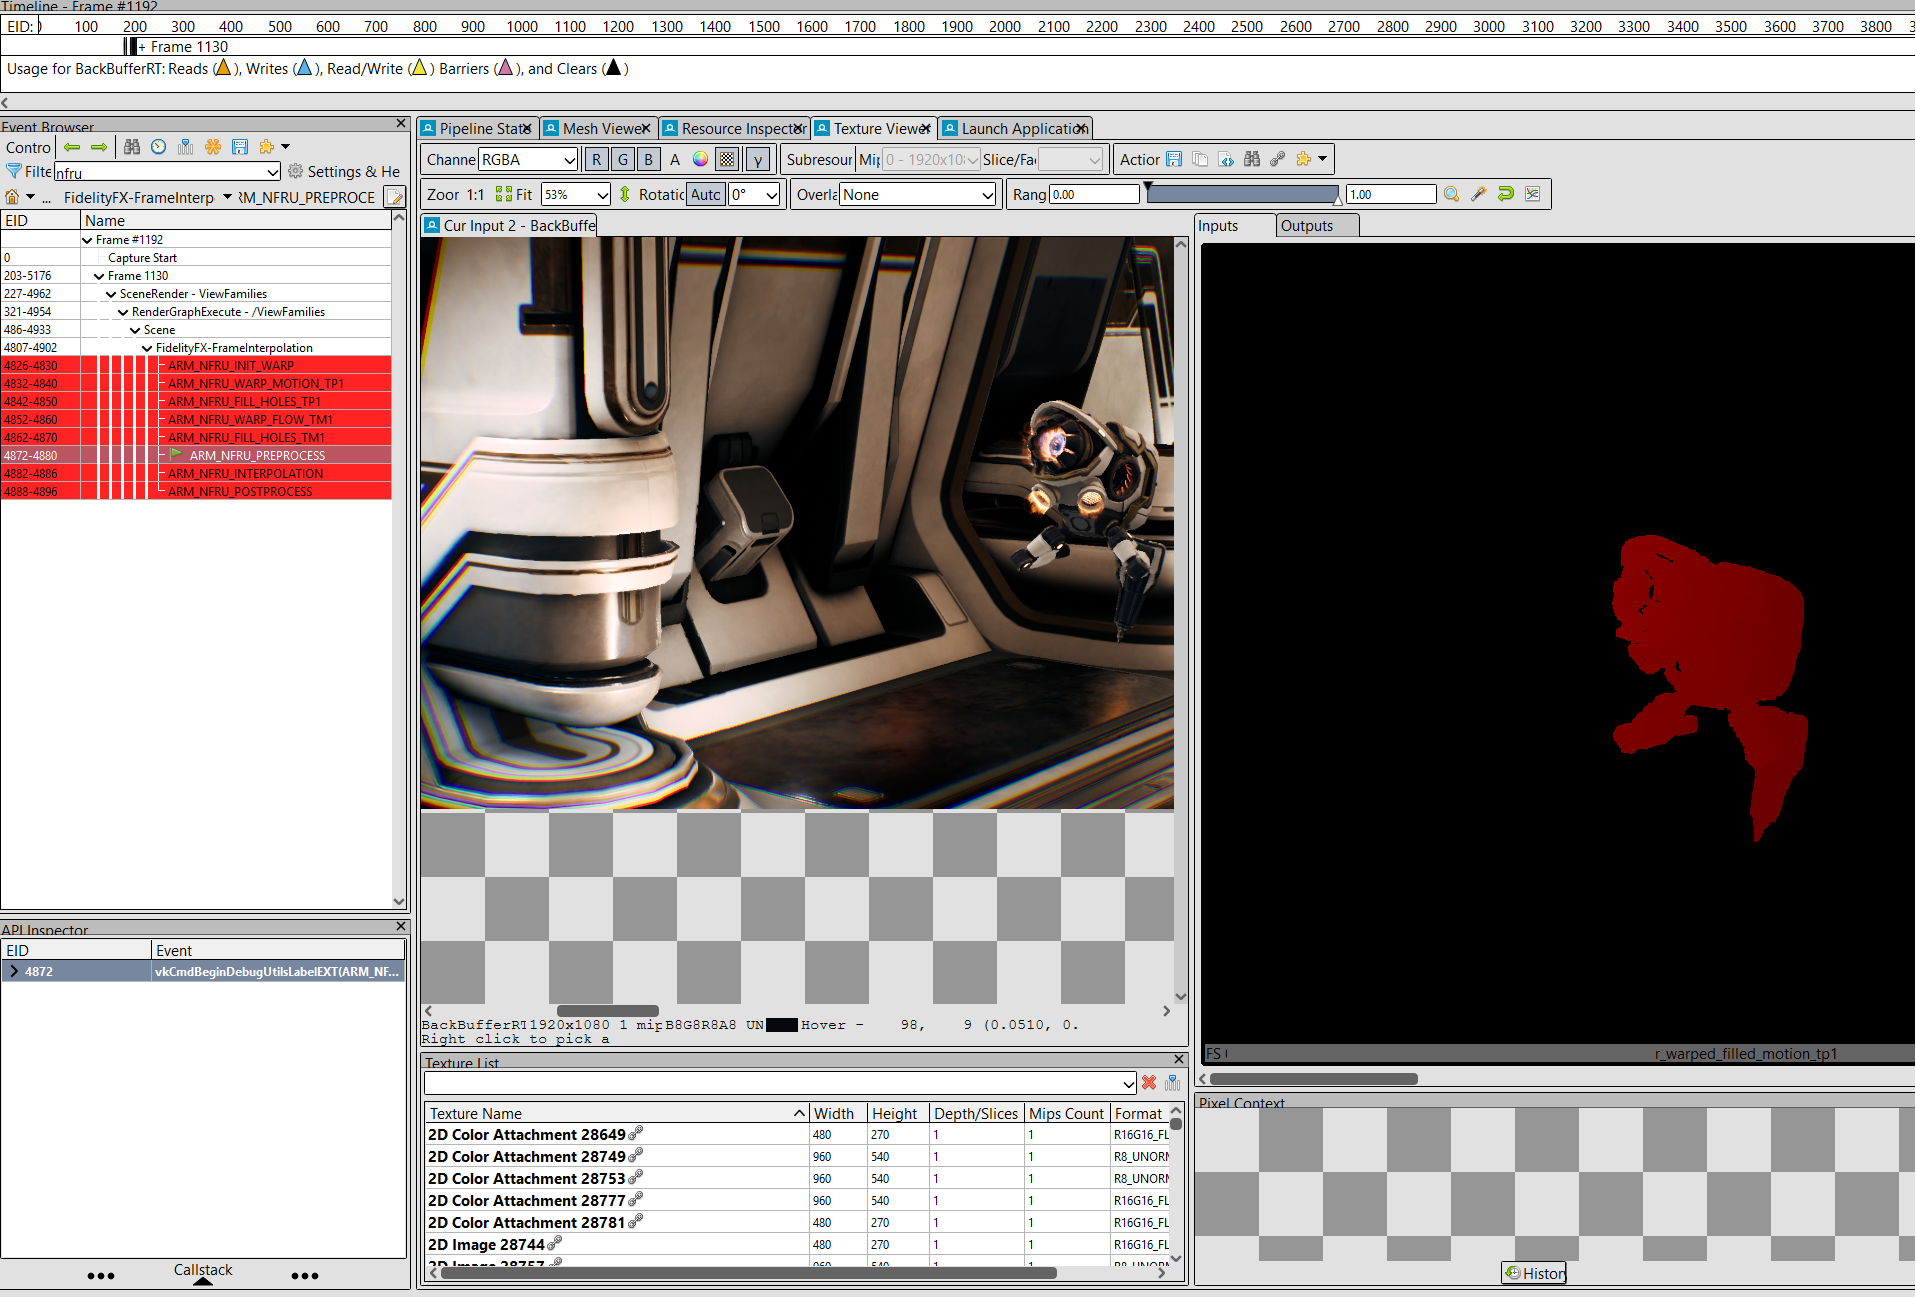Open Event Browser extensions puzzle icon

click(267, 147)
